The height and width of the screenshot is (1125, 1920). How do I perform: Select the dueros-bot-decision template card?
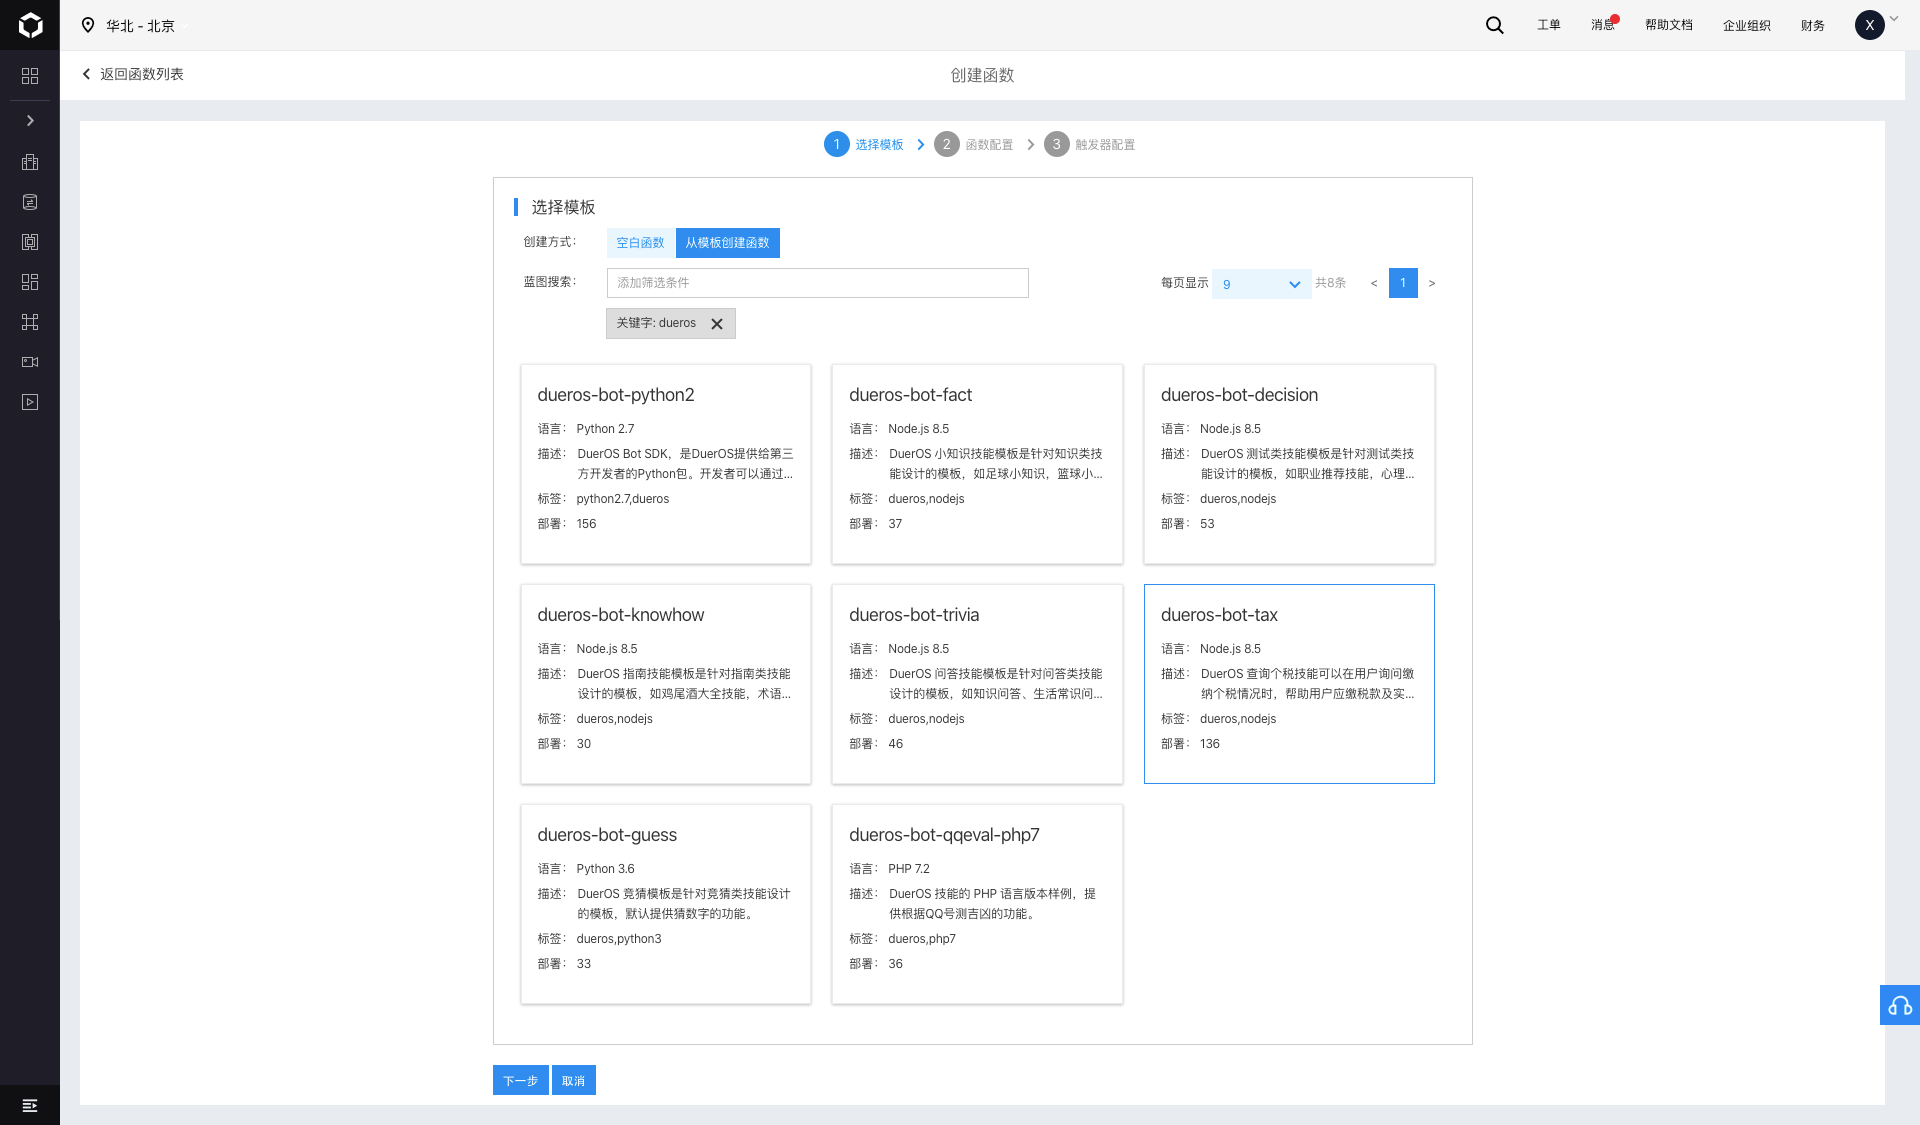coord(1289,464)
